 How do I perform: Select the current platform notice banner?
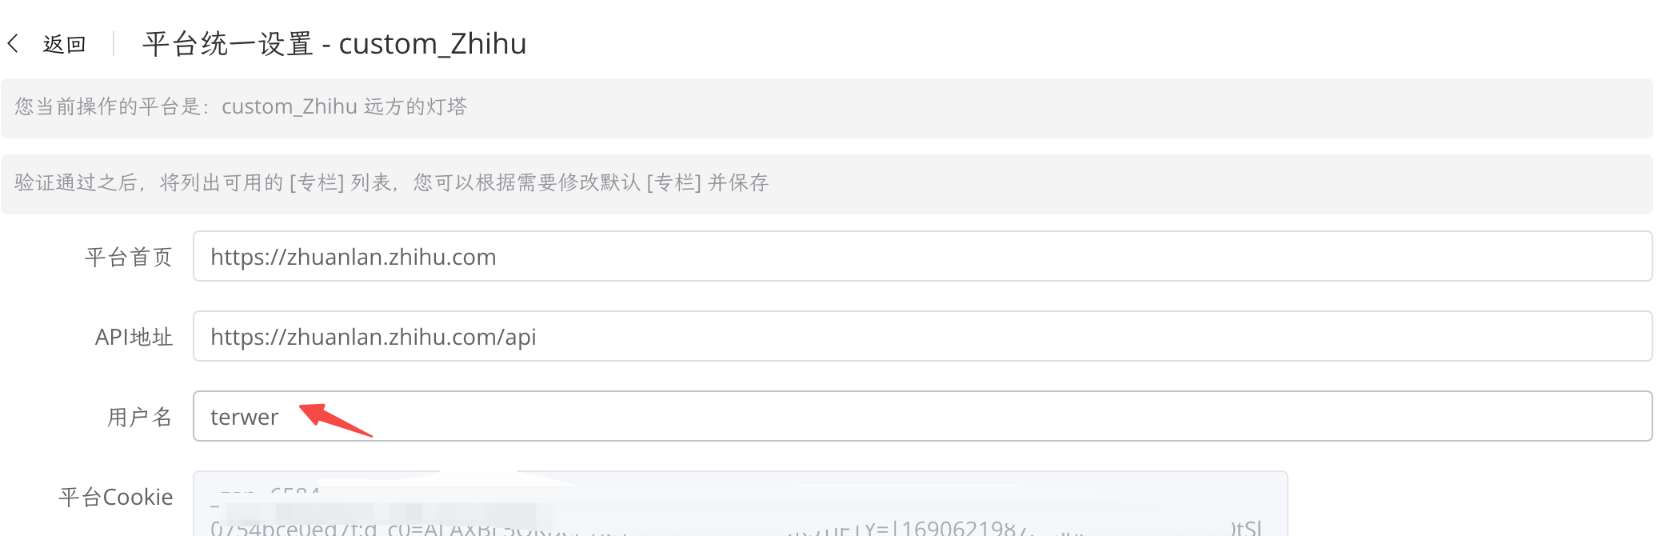pyautogui.click(x=826, y=108)
